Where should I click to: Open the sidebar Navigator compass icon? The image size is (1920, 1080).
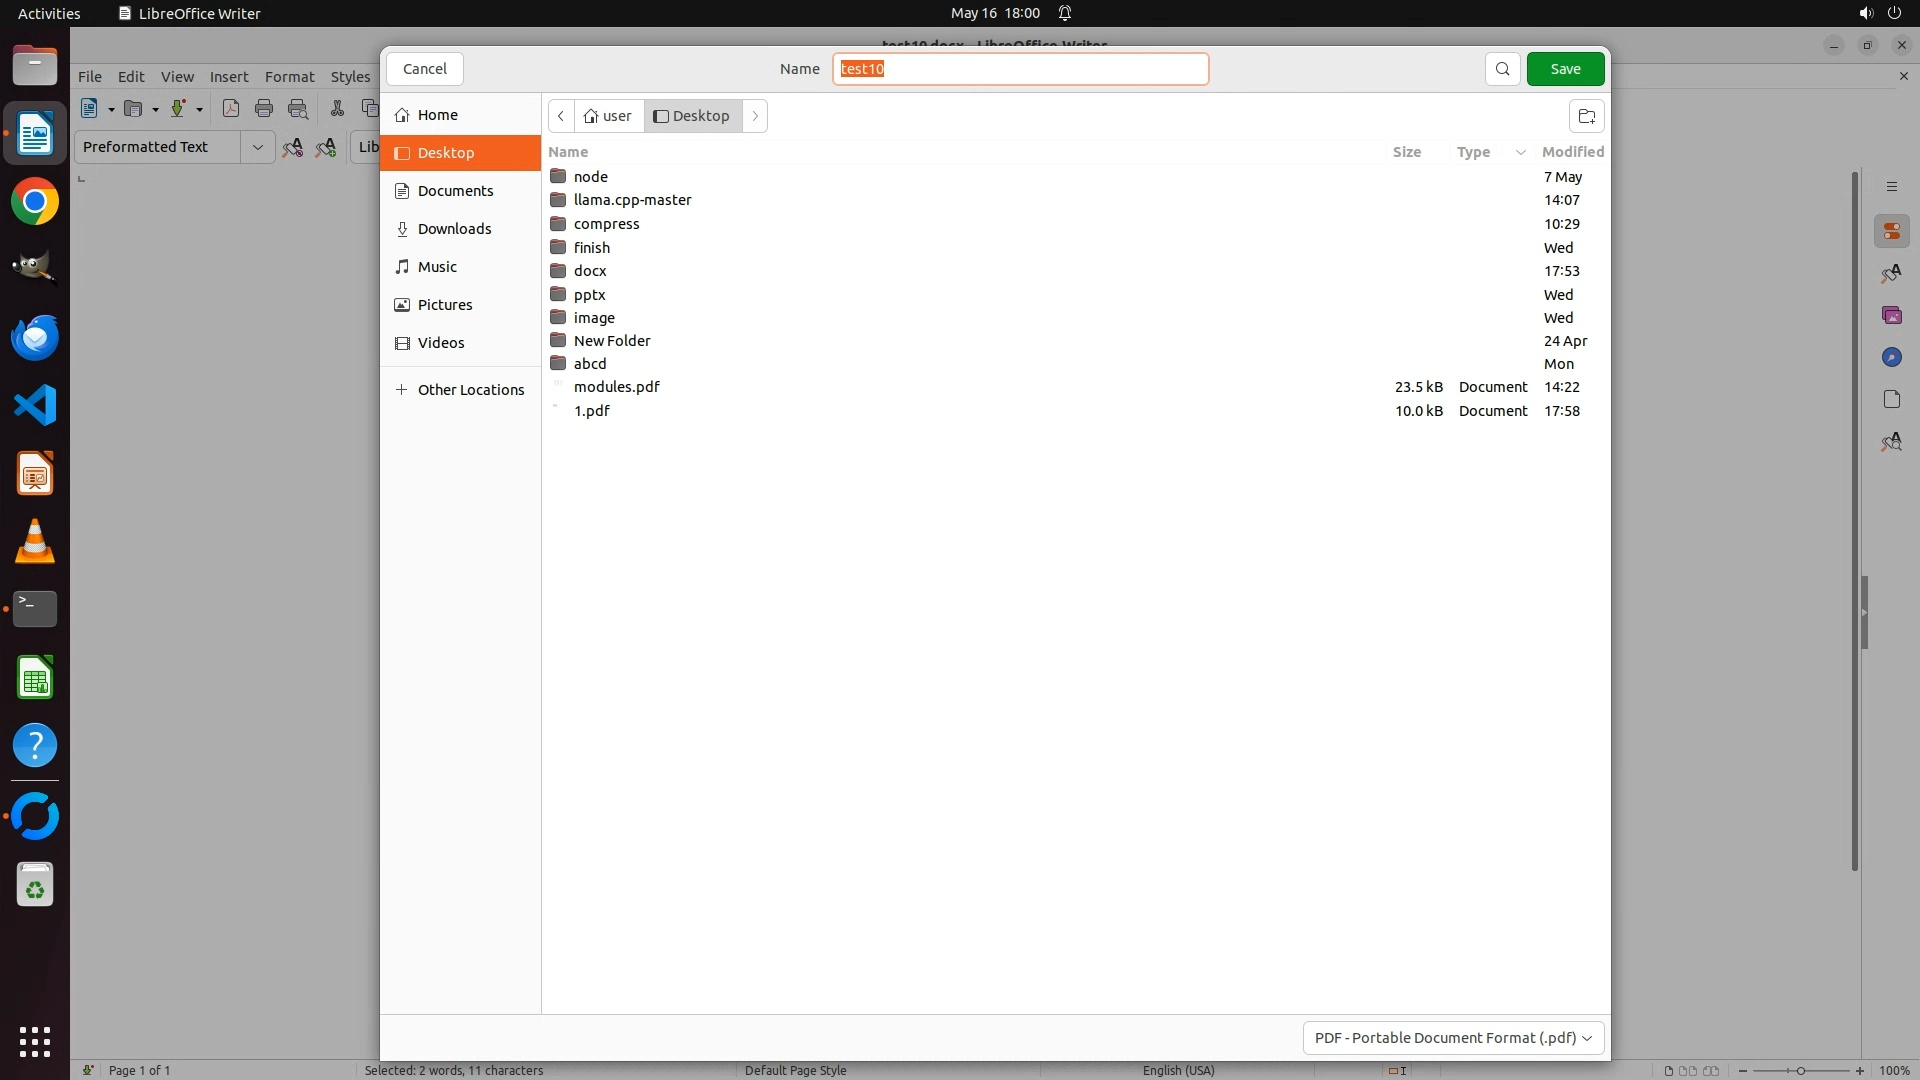pos(1891,358)
